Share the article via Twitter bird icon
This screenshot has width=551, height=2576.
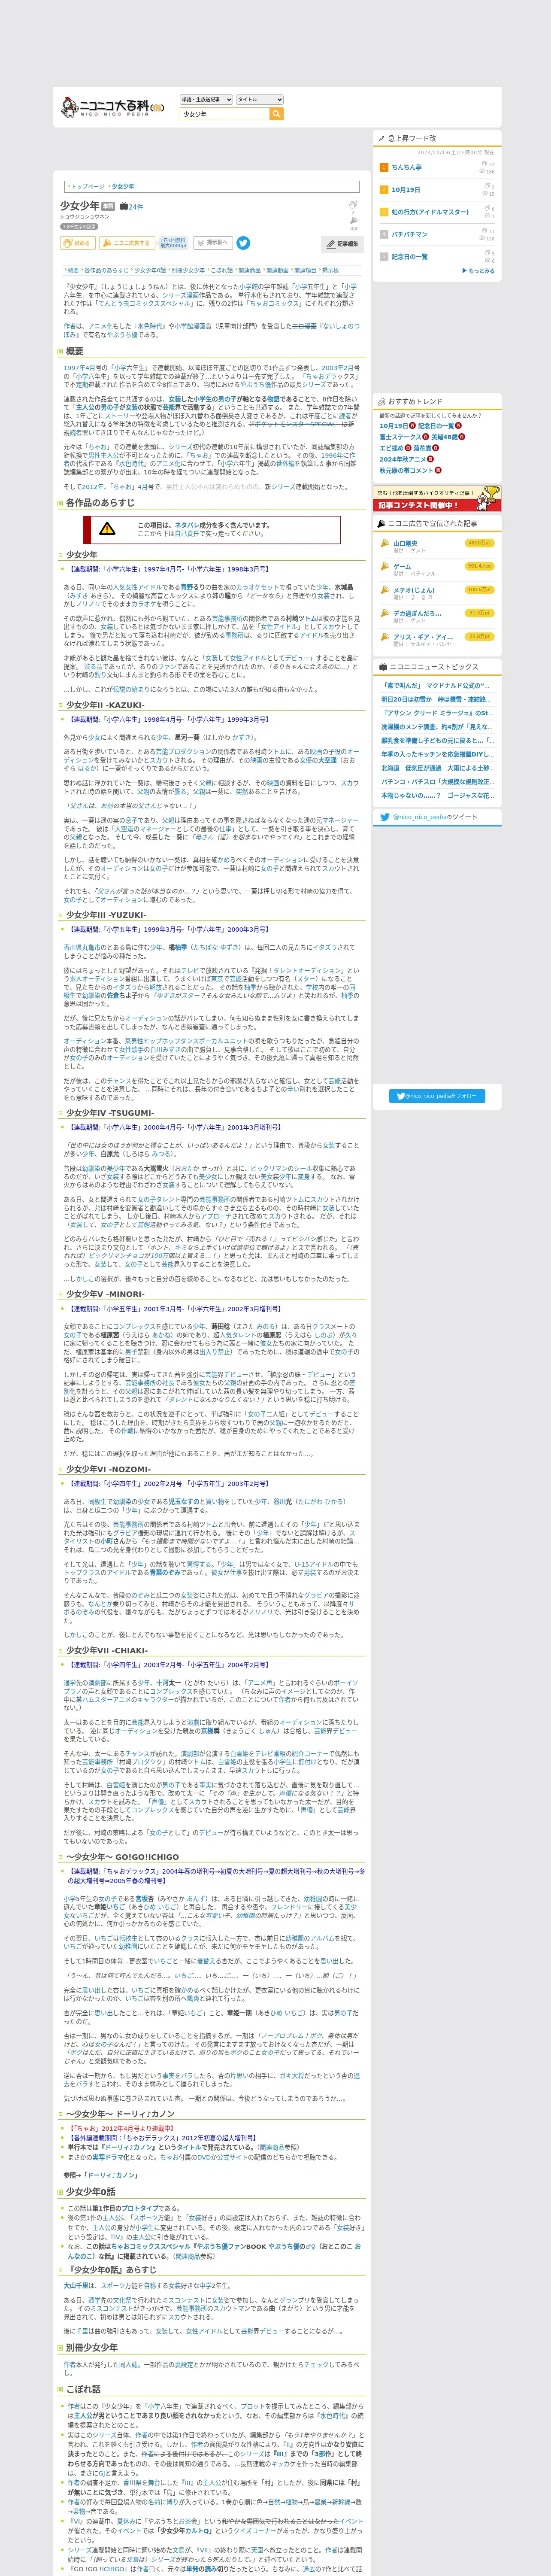(243, 243)
